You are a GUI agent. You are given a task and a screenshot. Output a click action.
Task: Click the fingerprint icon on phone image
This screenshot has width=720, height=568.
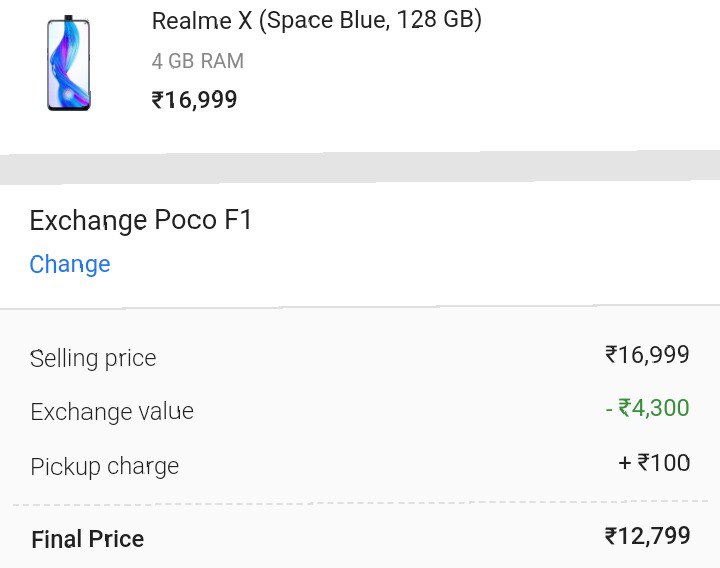pos(68,95)
